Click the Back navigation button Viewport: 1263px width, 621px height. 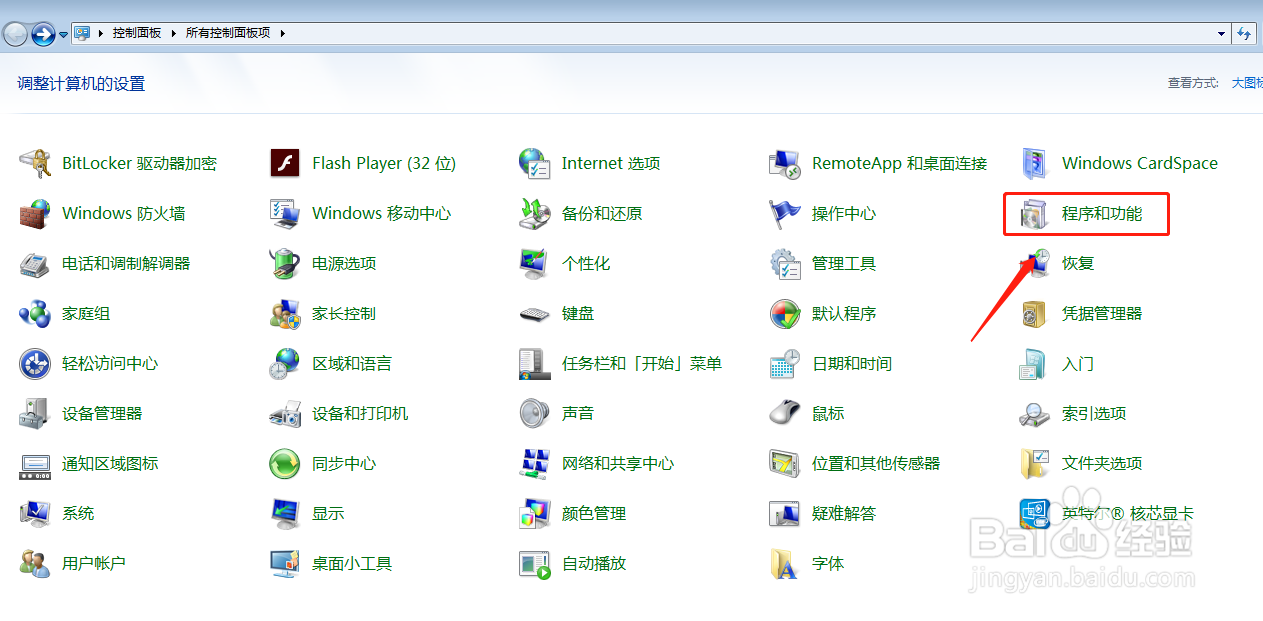15,34
